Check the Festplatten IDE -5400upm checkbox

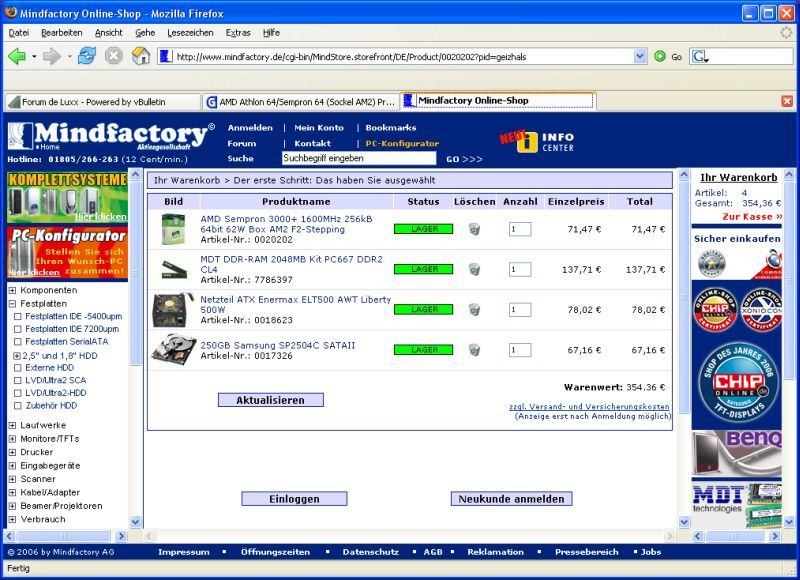18,316
